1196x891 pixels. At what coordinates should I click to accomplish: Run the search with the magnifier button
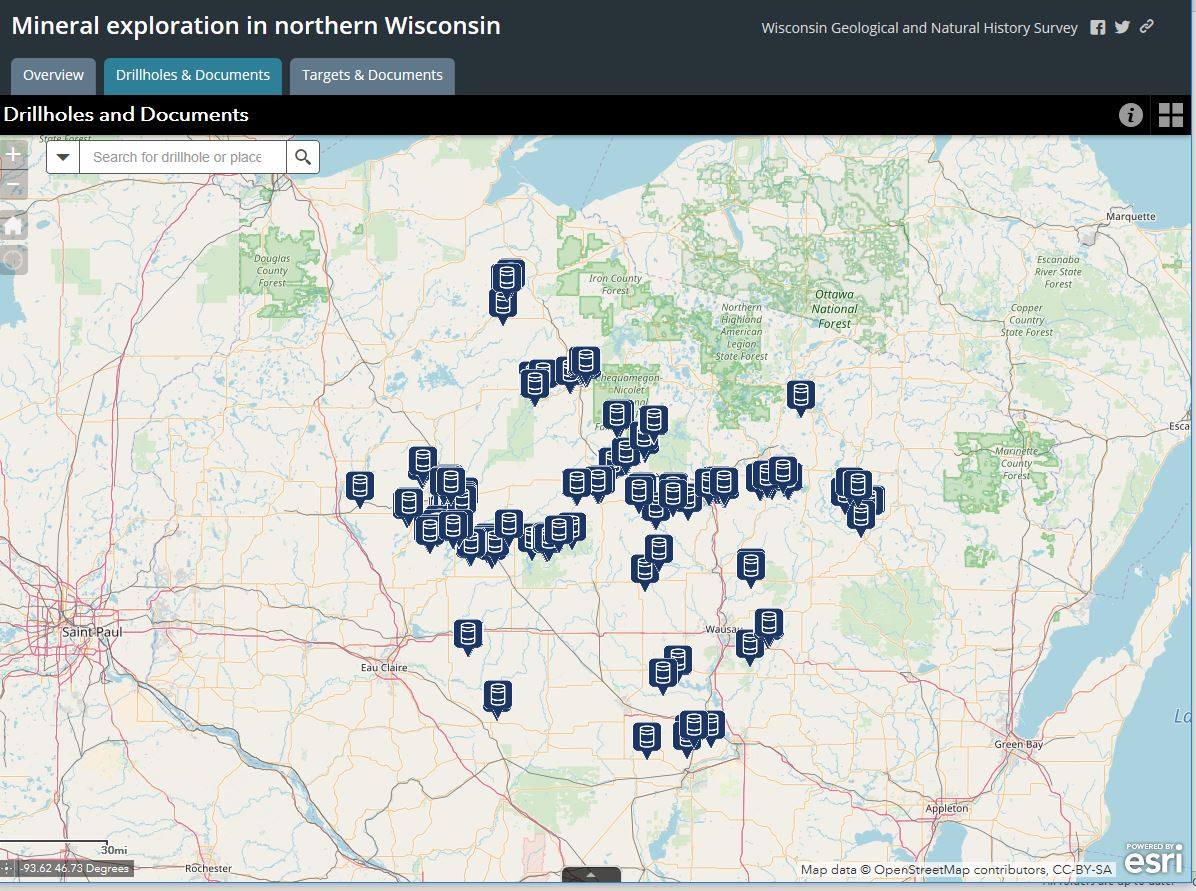(x=303, y=157)
